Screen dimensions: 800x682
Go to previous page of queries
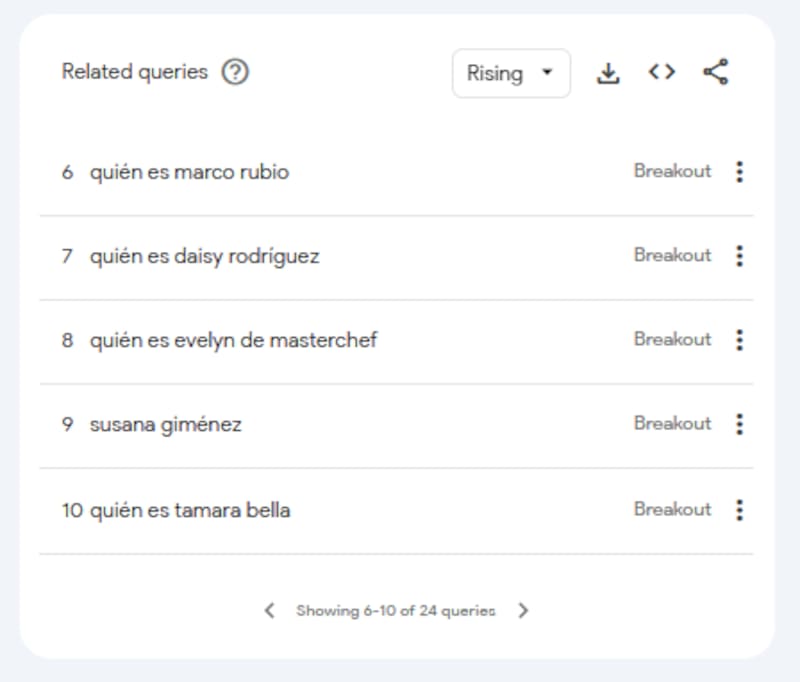point(269,610)
